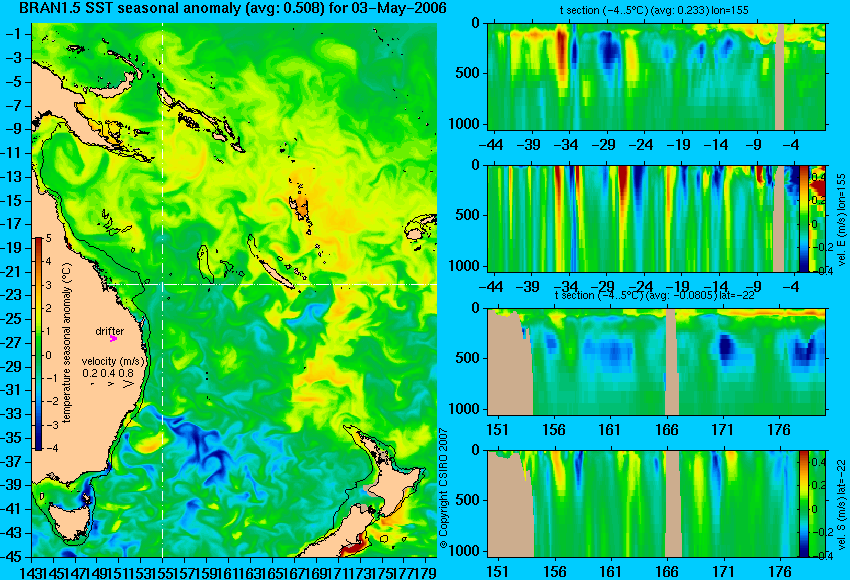Image resolution: width=850 pixels, height=580 pixels.
Task: Click the horizontal dashed section line at latitude -22
Action: pyautogui.click(x=273, y=284)
